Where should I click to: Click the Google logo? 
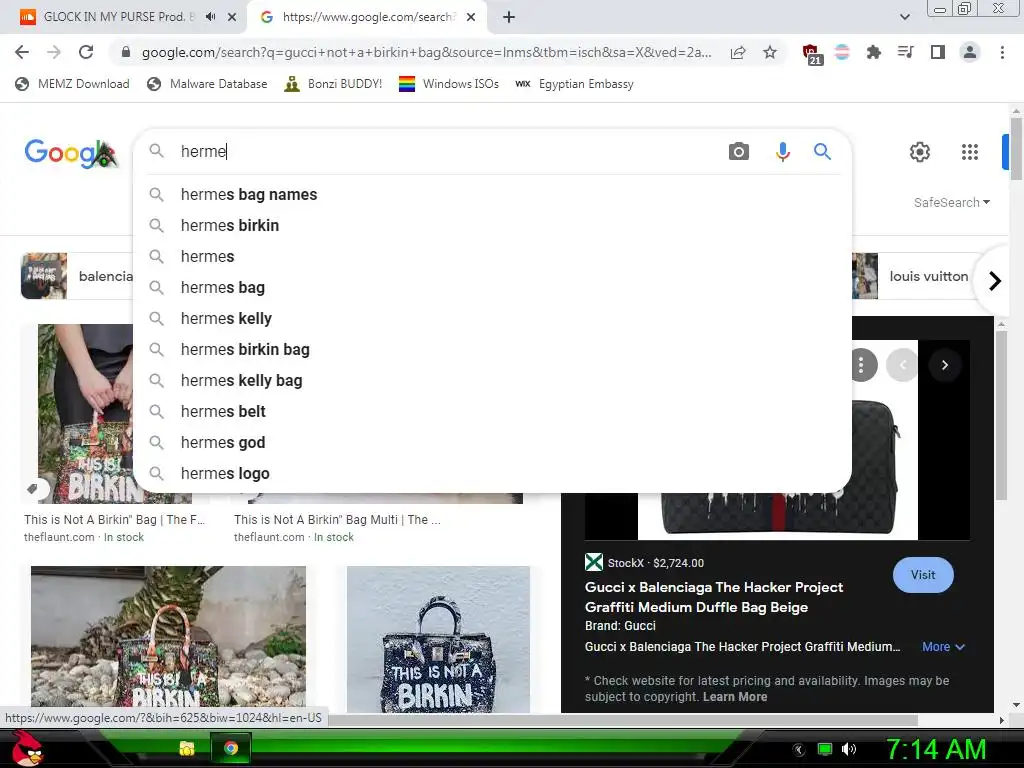point(71,153)
